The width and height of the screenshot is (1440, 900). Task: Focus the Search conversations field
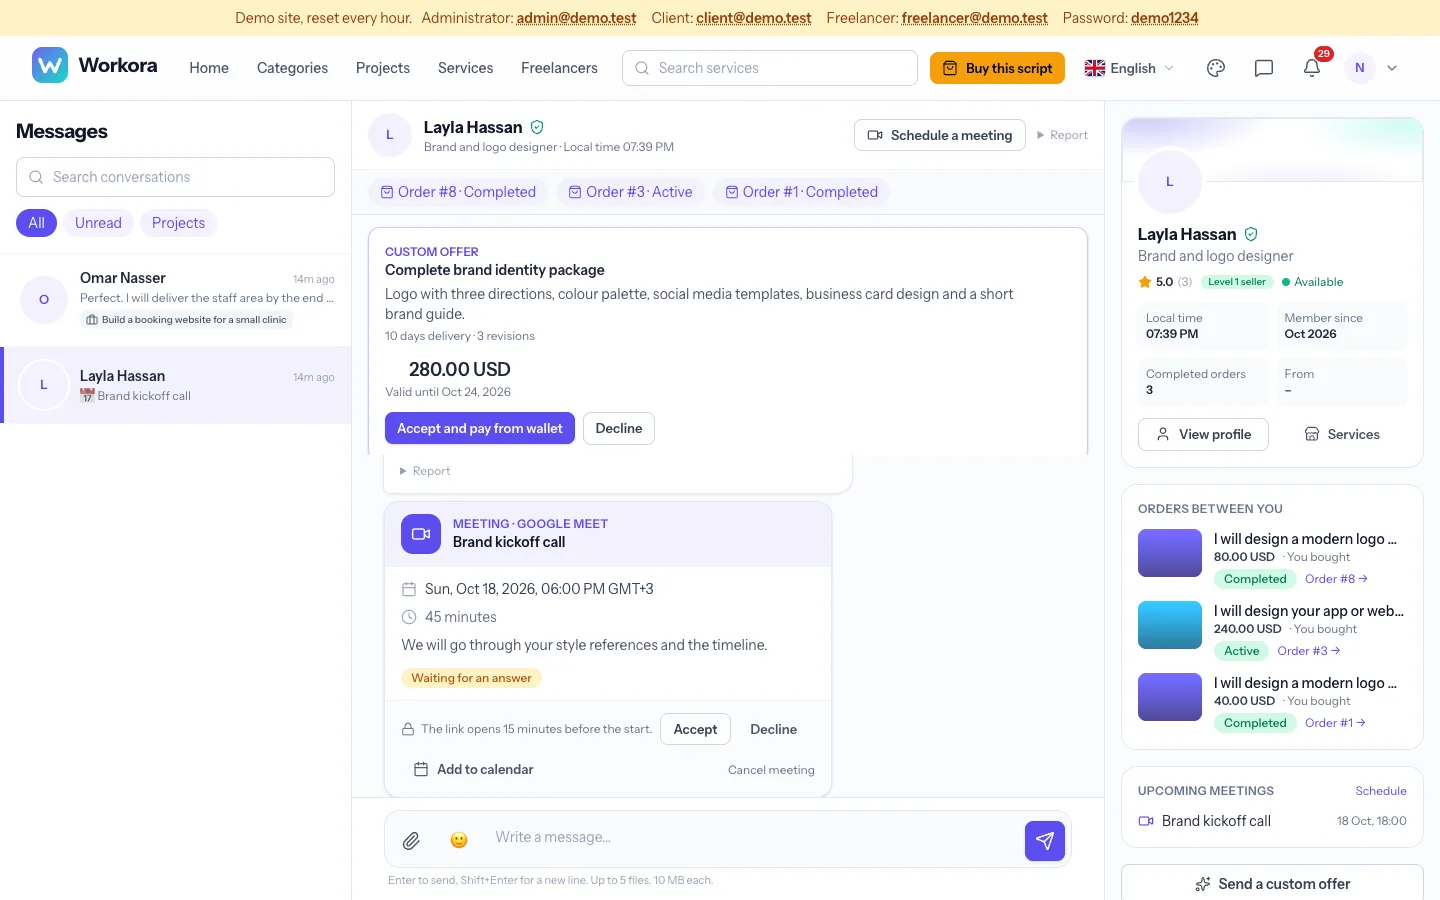click(175, 177)
